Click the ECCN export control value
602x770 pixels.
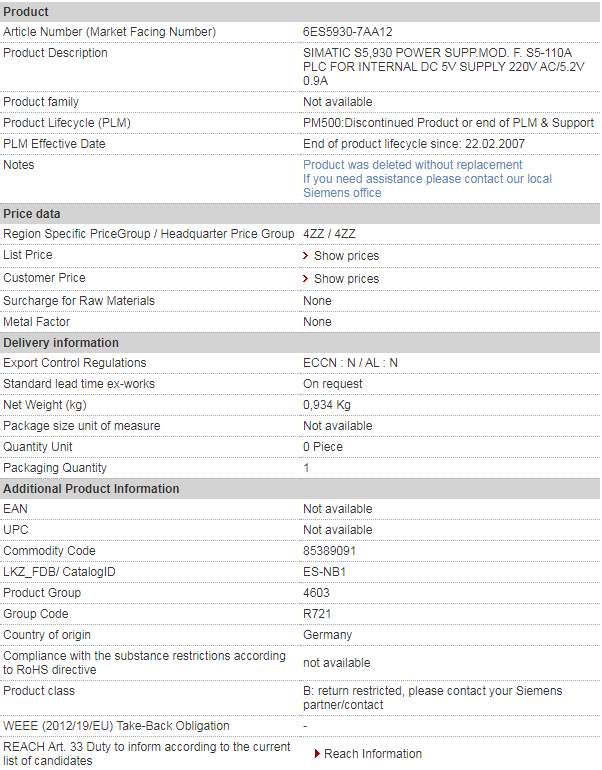350,363
